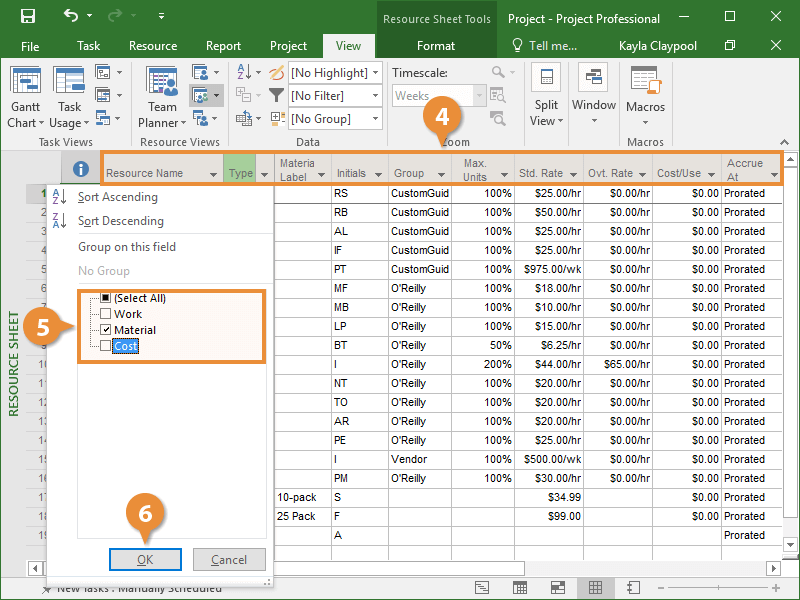Image resolution: width=800 pixels, height=600 pixels.
Task: Expand the [No Group] dropdown
Action: tap(375, 118)
